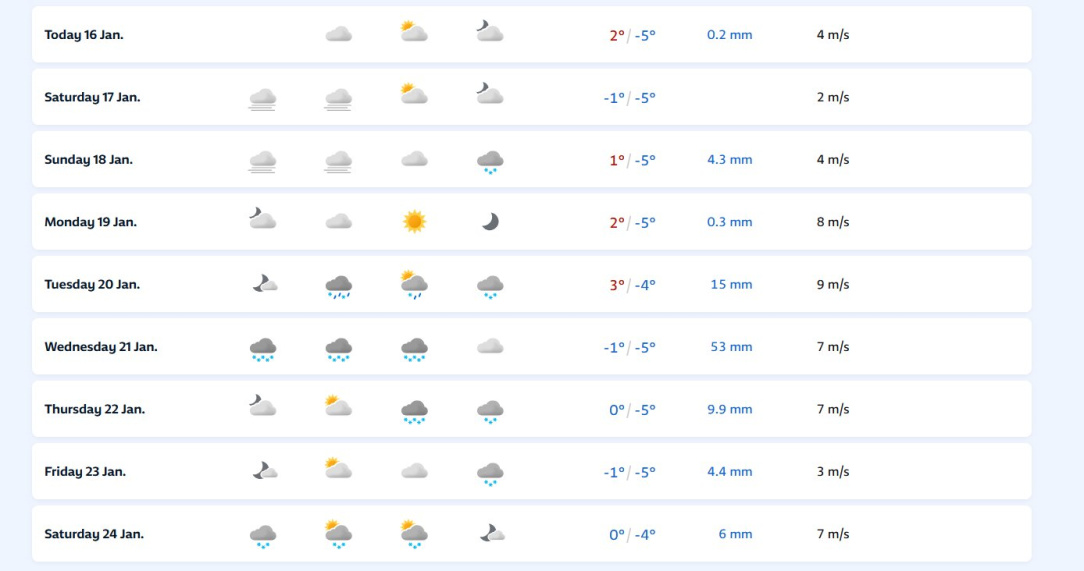
Task: Expand the Friday 23 Jan. row
Action: click(532, 471)
